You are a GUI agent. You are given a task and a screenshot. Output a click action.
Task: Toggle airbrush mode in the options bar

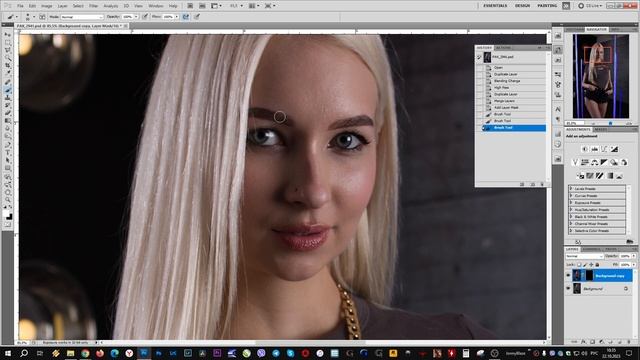click(186, 17)
